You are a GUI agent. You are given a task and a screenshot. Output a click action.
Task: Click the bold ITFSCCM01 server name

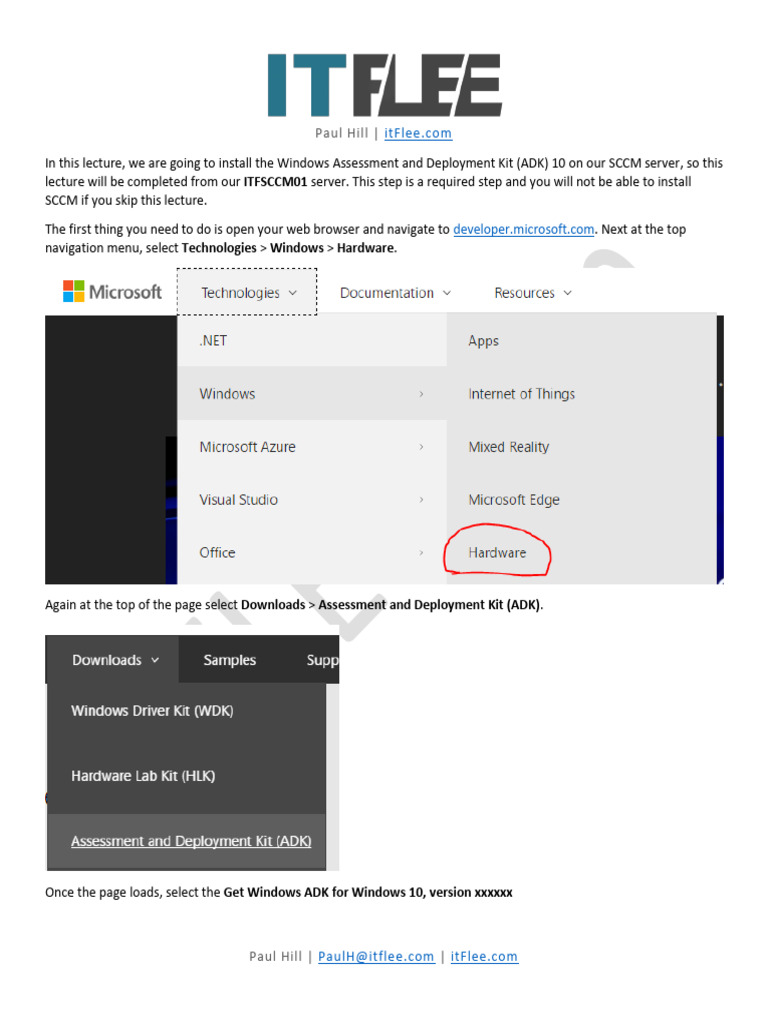[275, 182]
